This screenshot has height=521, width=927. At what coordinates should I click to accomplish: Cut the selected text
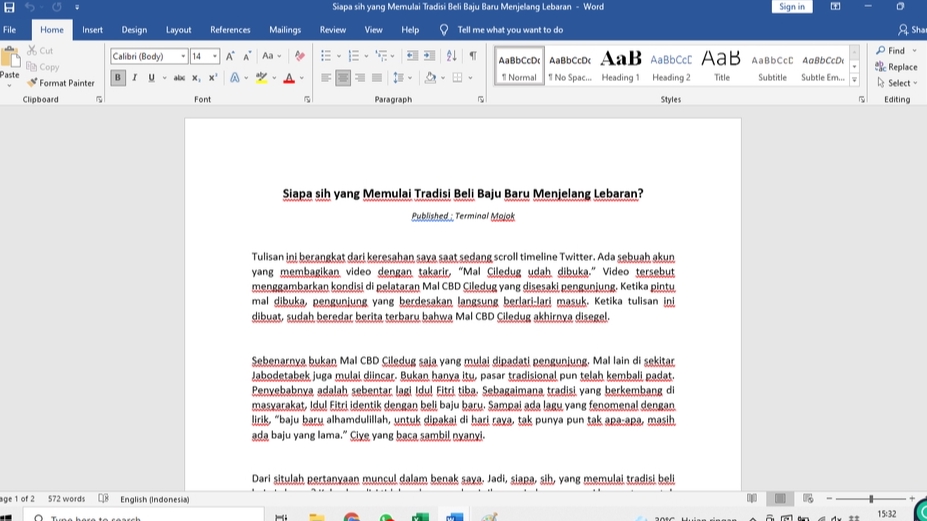(x=40, y=51)
